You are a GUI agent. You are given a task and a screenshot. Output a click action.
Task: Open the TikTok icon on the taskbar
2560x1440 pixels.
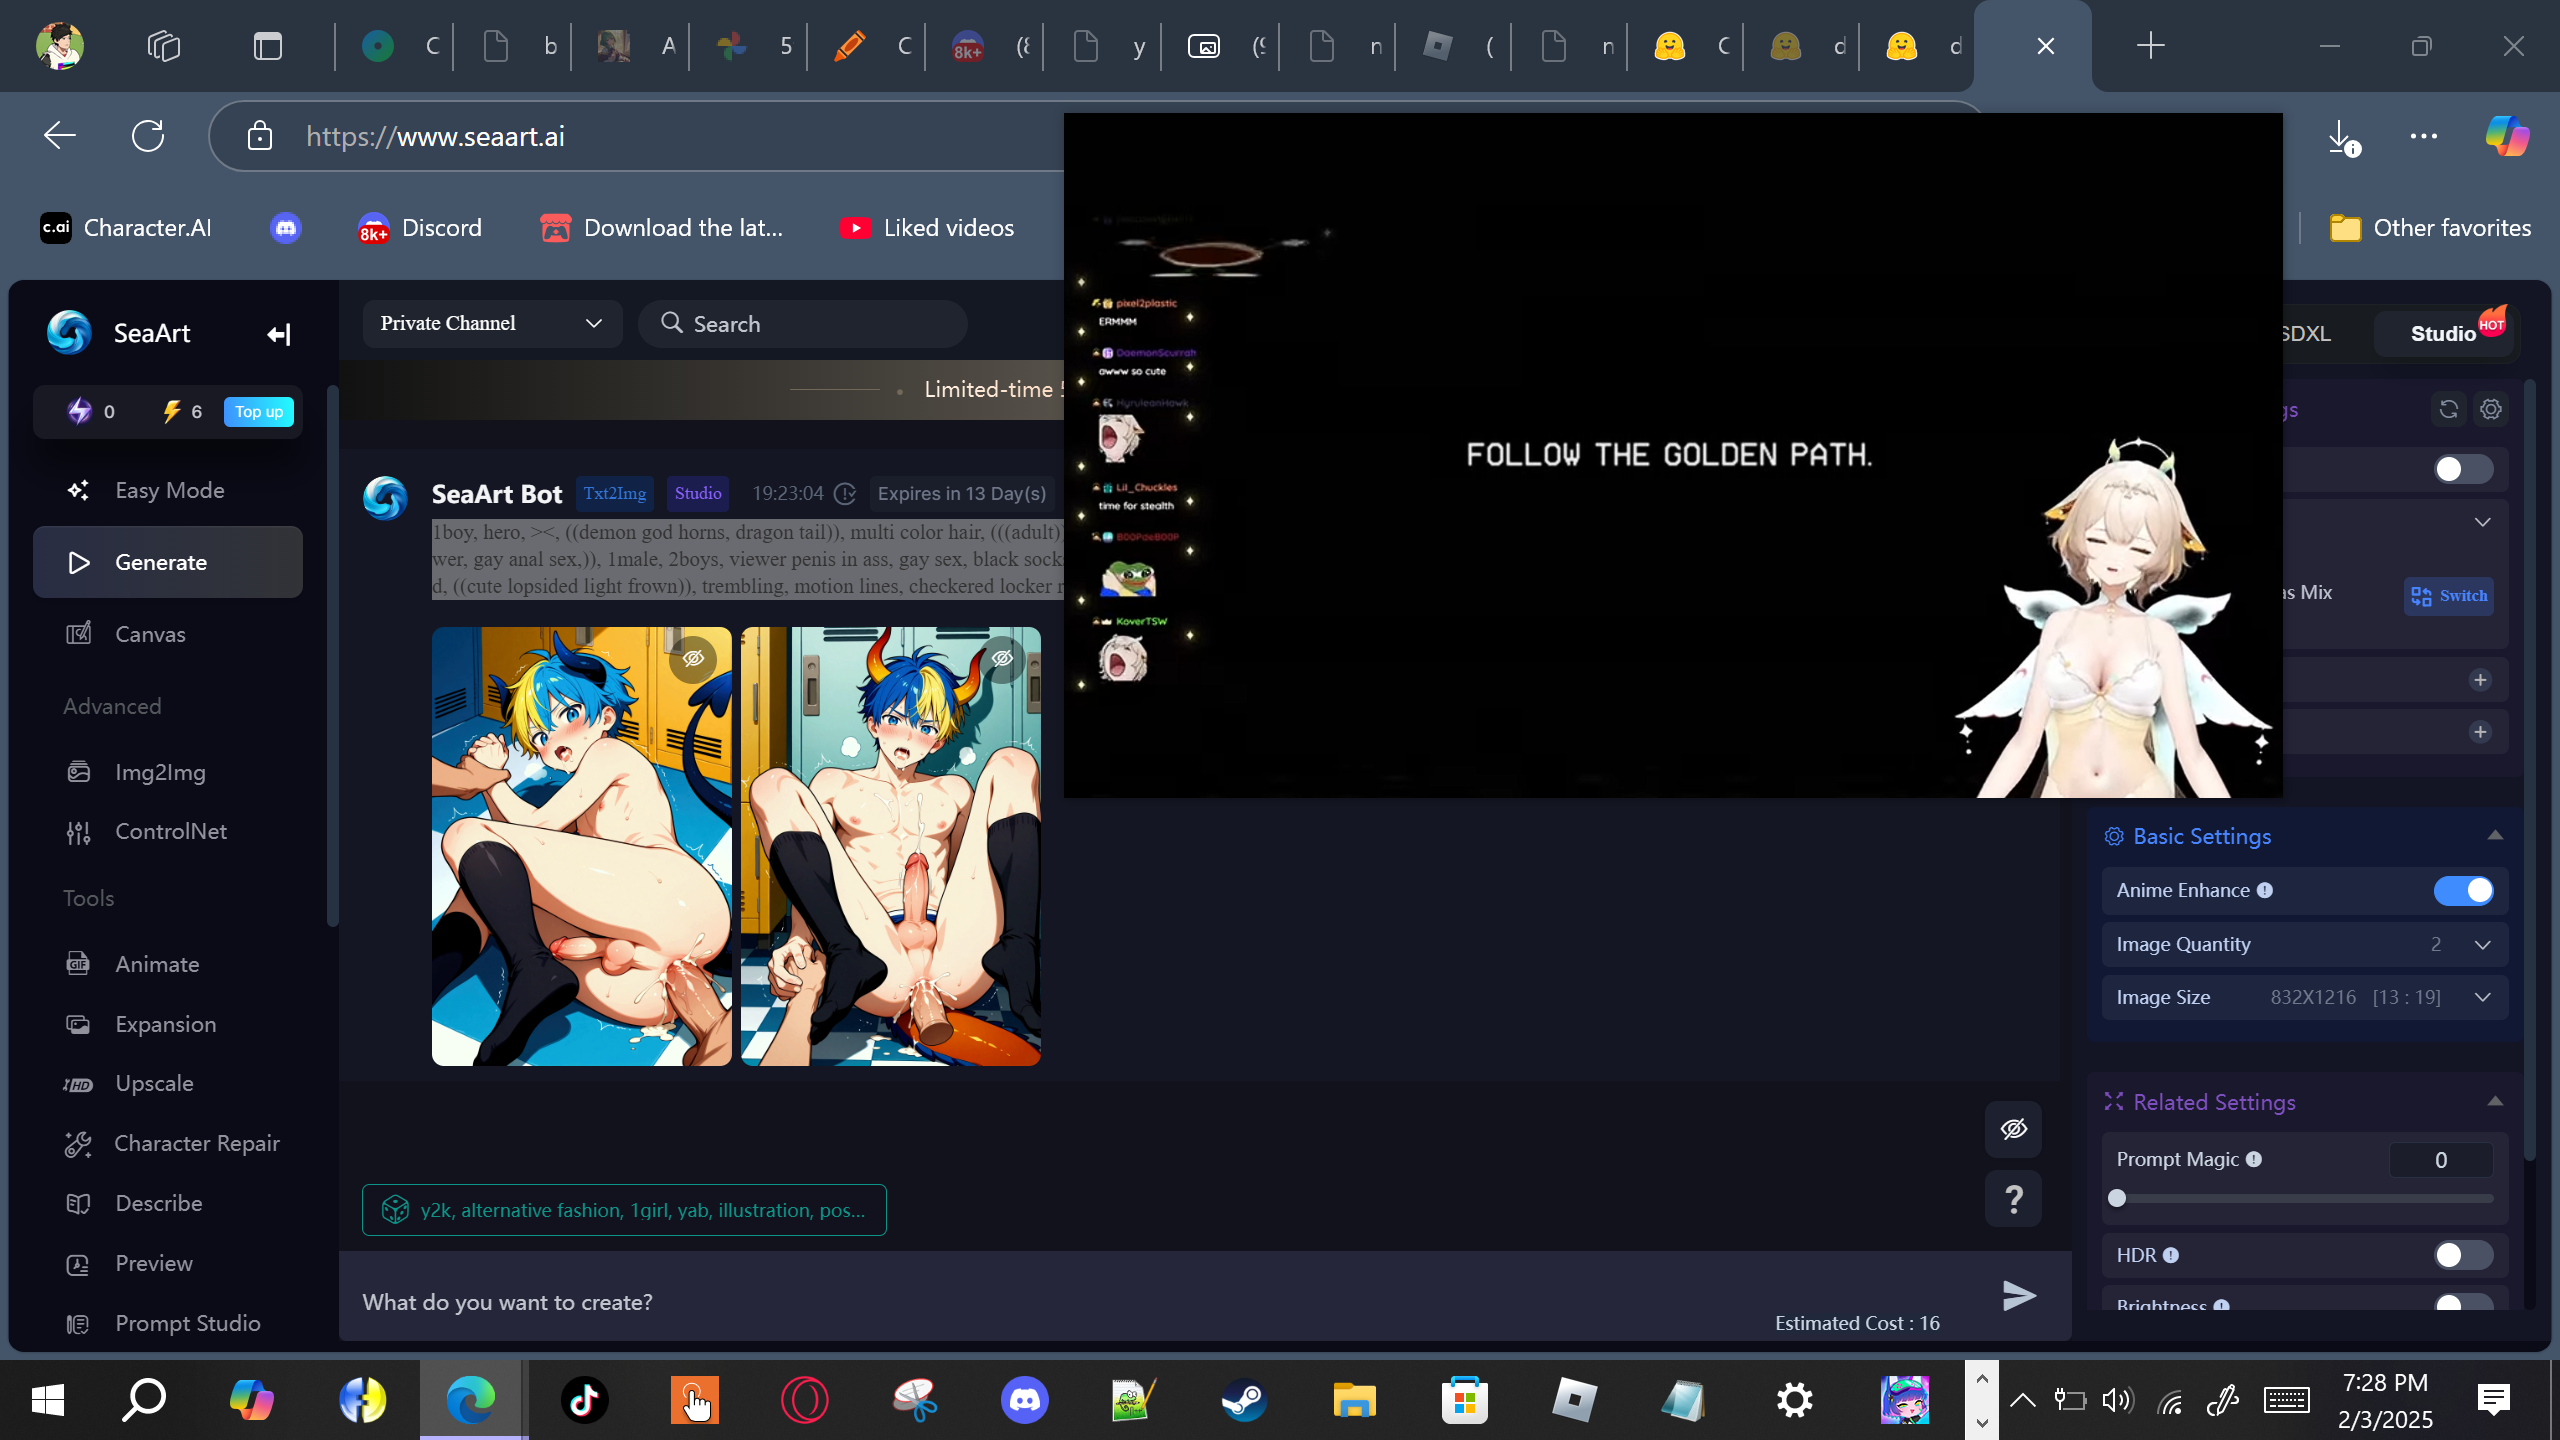click(x=585, y=1400)
